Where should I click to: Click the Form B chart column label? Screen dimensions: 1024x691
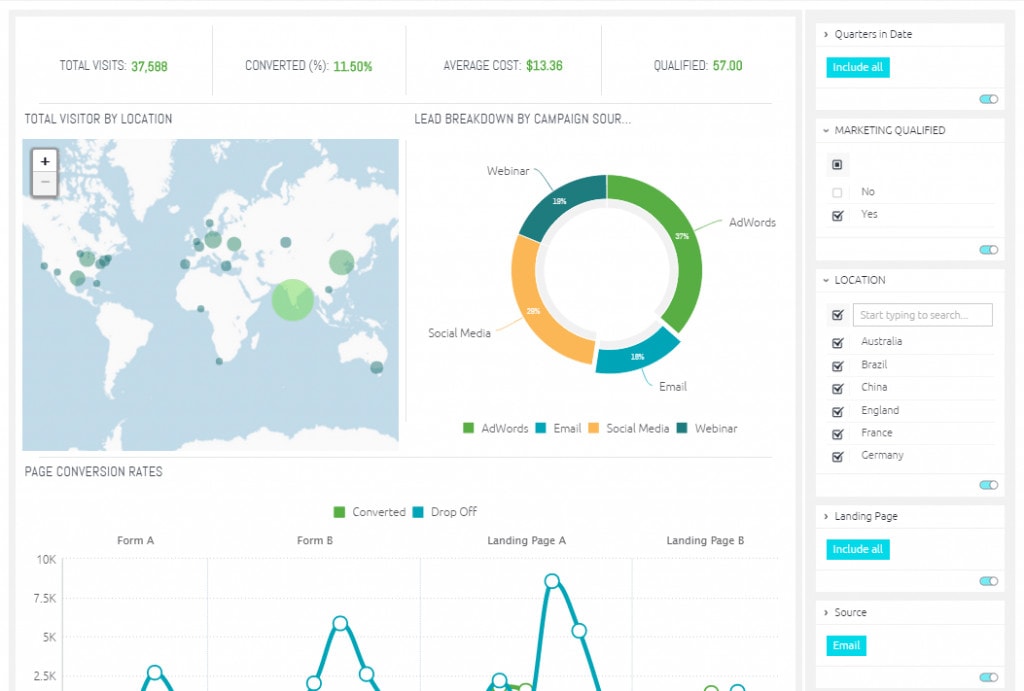click(315, 541)
